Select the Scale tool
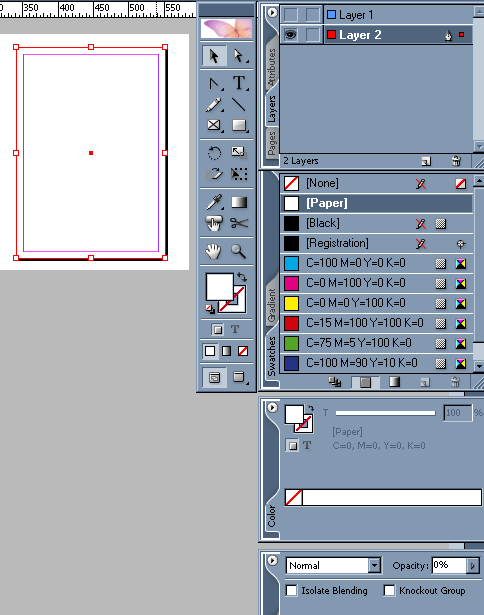Viewport: 484px width, 615px height. tap(239, 153)
